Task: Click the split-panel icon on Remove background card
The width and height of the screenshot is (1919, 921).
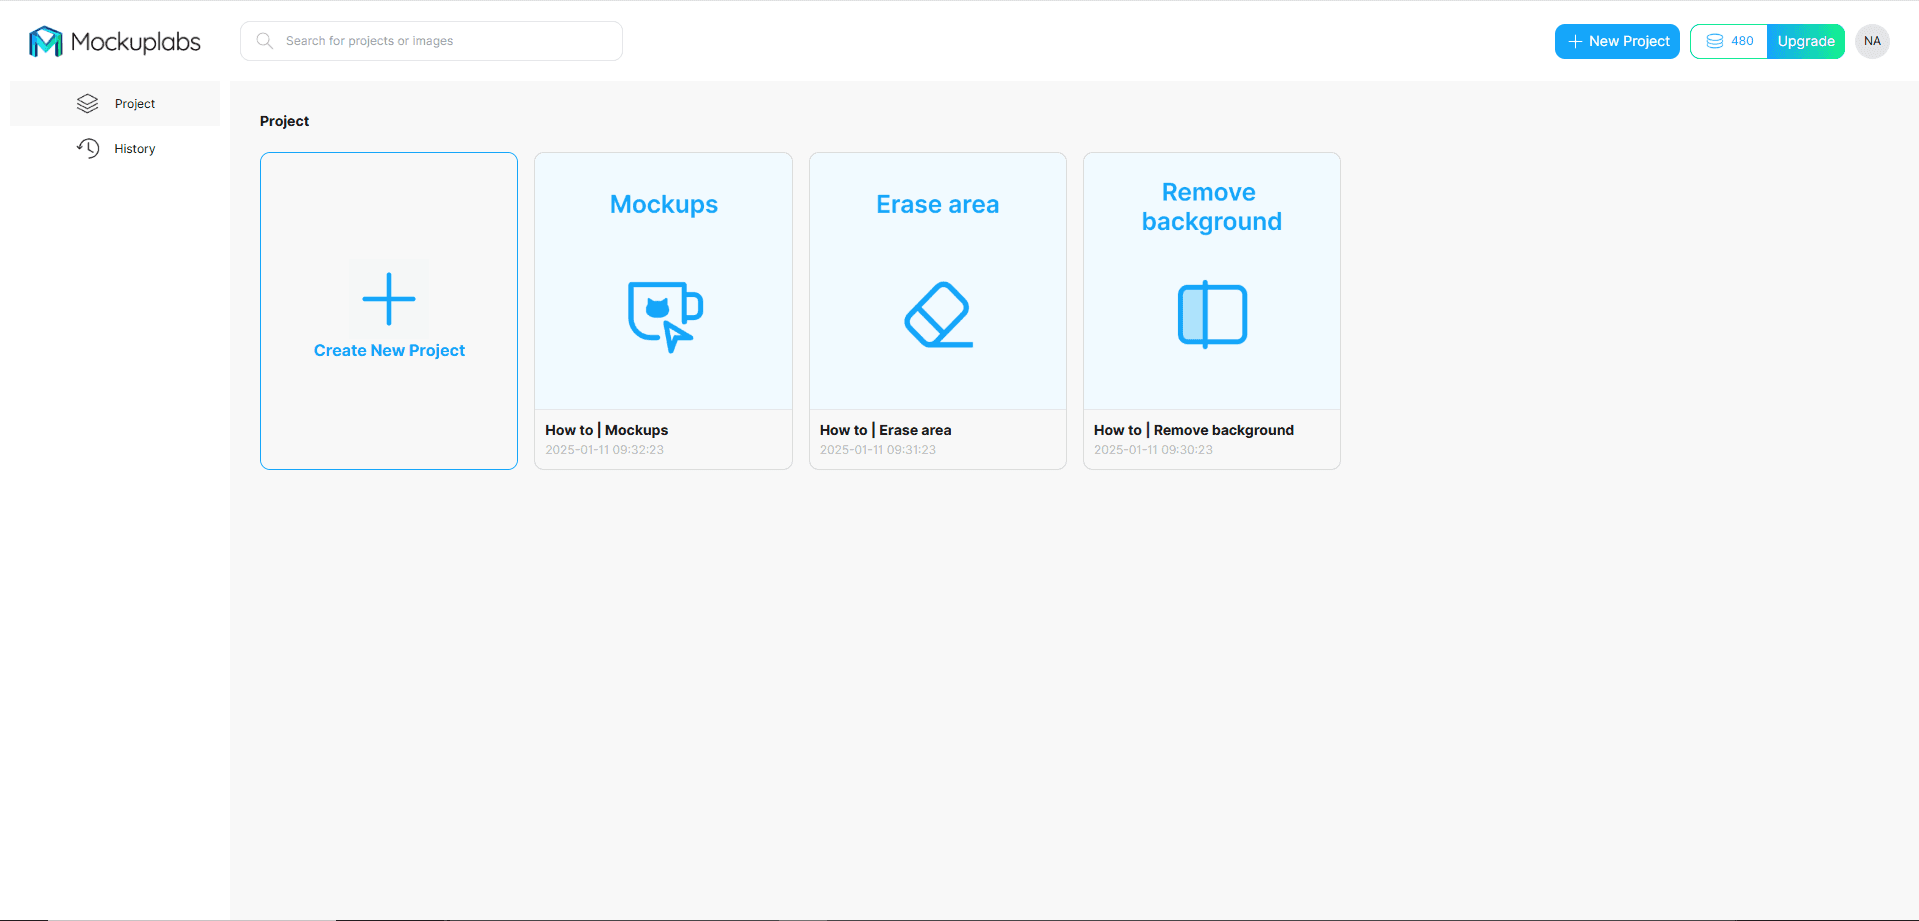Action: coord(1212,315)
